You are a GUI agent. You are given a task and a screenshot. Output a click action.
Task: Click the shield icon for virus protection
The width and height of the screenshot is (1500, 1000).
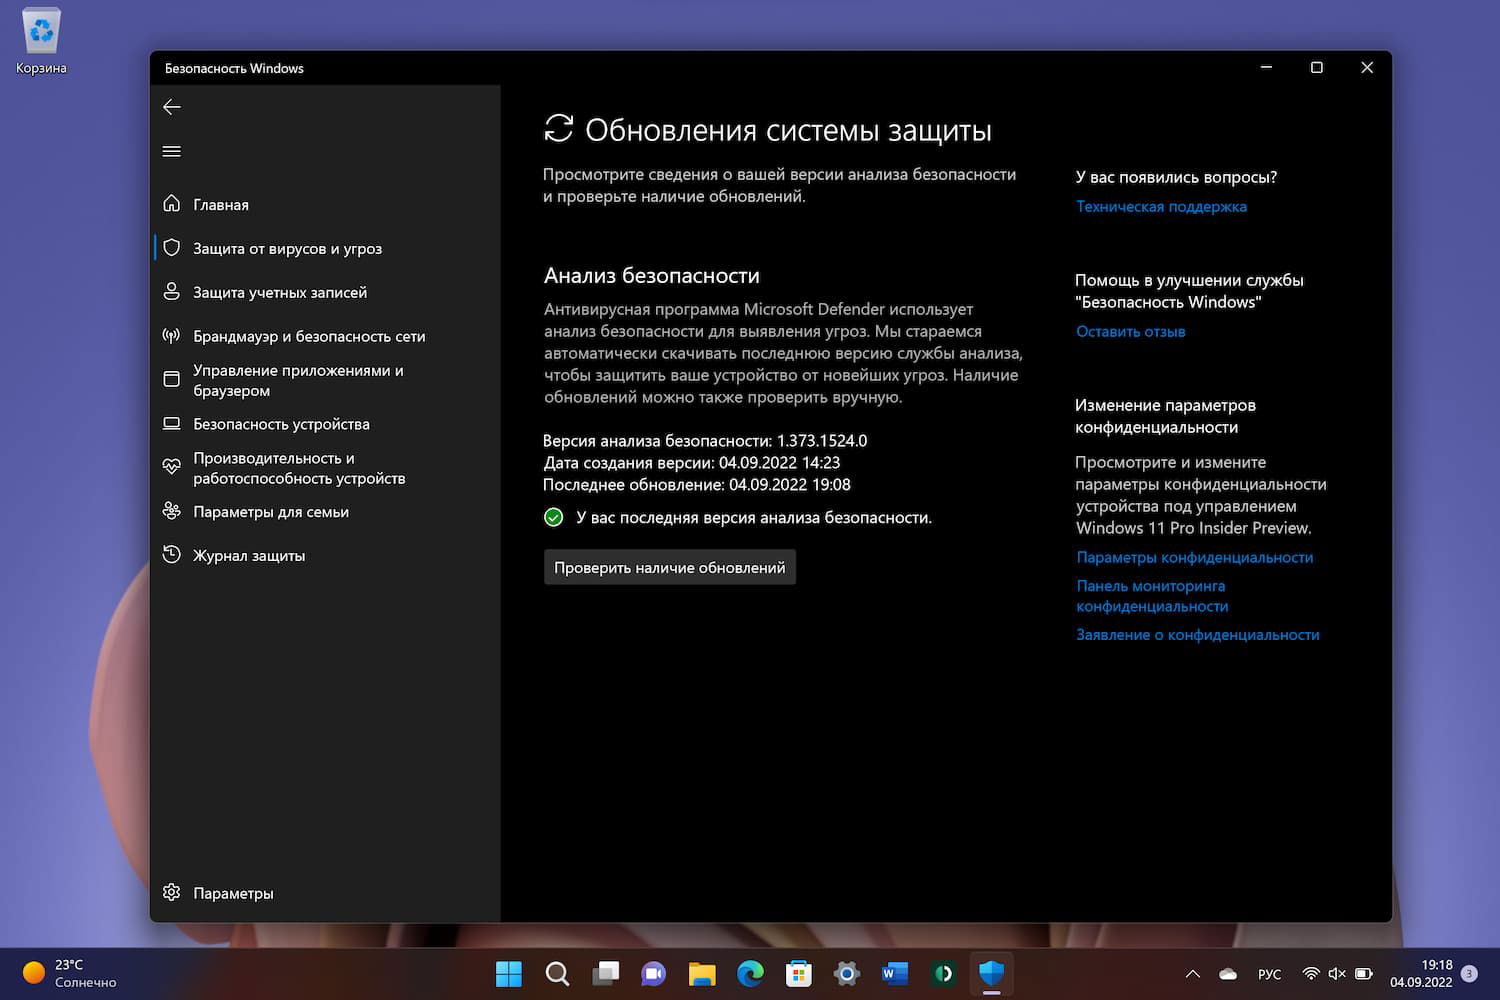(172, 248)
